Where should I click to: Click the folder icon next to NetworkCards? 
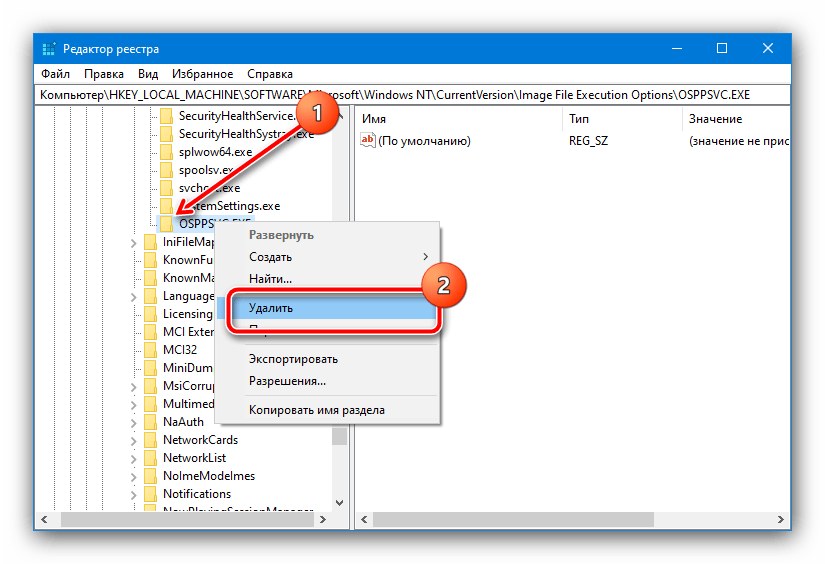[151, 440]
